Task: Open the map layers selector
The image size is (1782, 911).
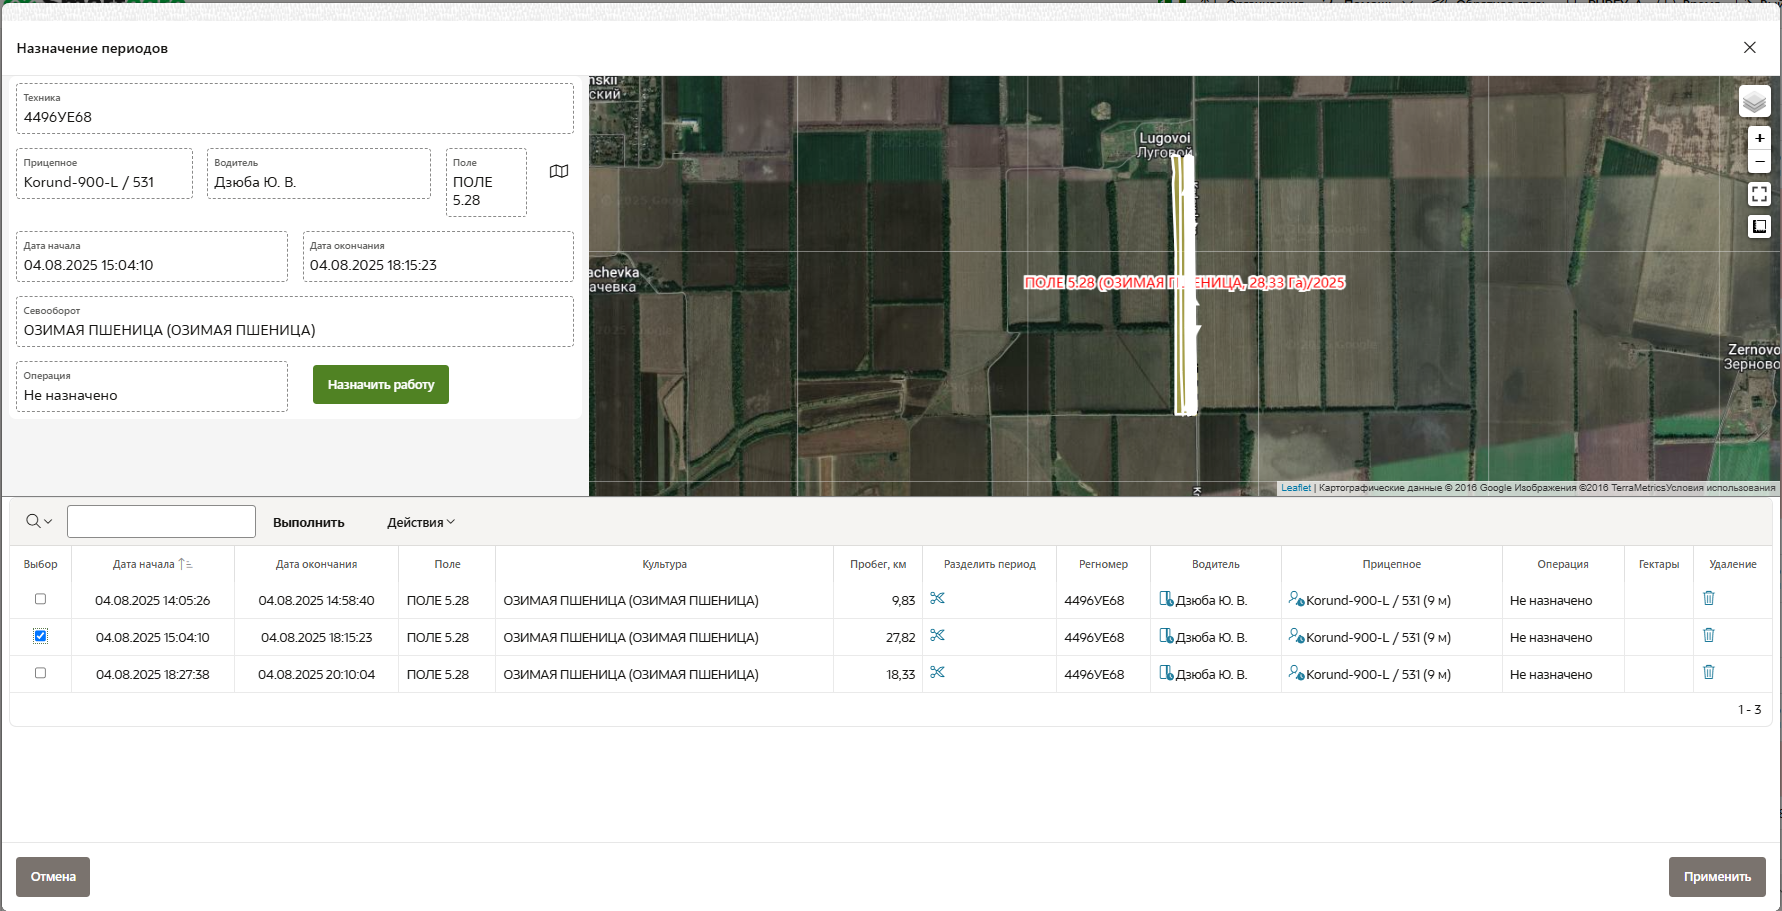Action: click(1754, 101)
